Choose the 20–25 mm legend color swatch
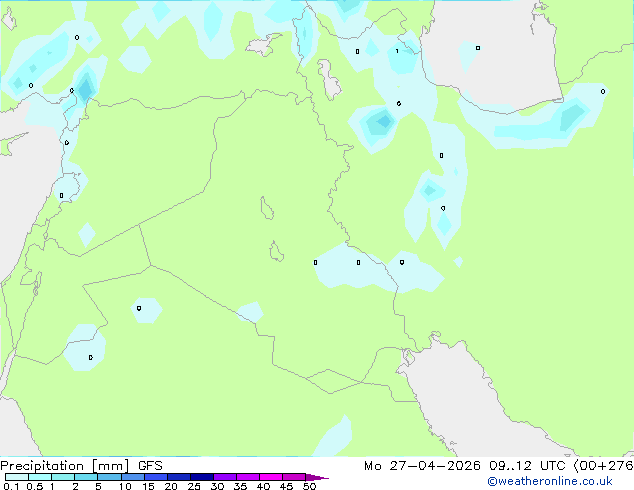This screenshot has height=490, width=634. [x=179, y=477]
